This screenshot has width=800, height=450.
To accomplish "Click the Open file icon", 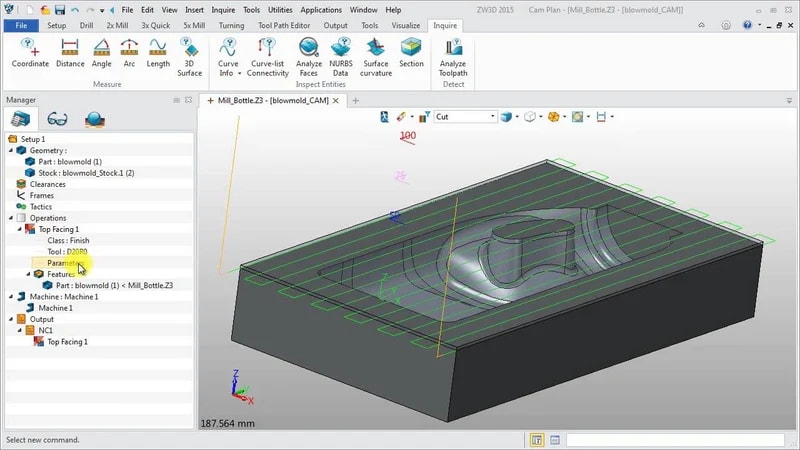I will click(45, 10).
